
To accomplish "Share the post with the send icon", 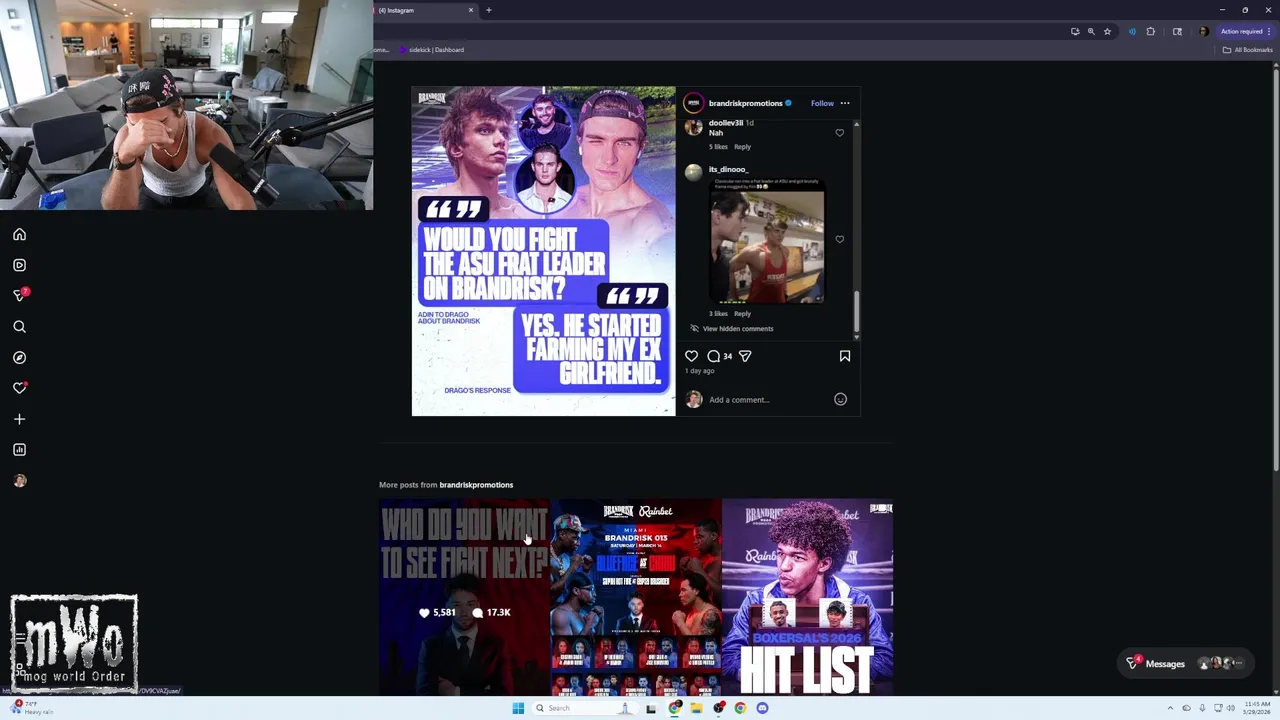I will coord(745,356).
